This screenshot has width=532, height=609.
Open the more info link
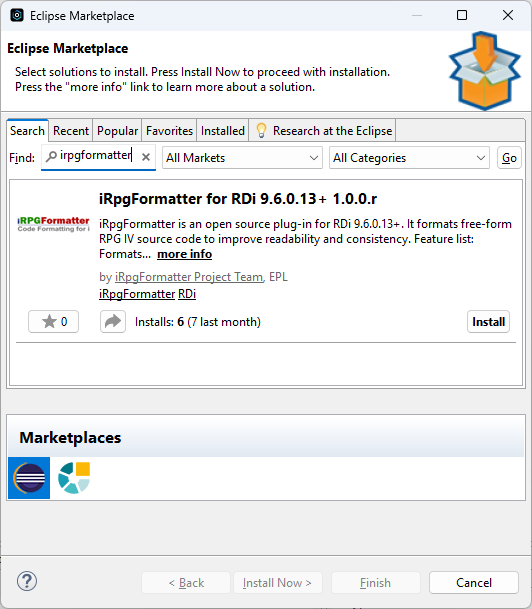[x=184, y=254]
